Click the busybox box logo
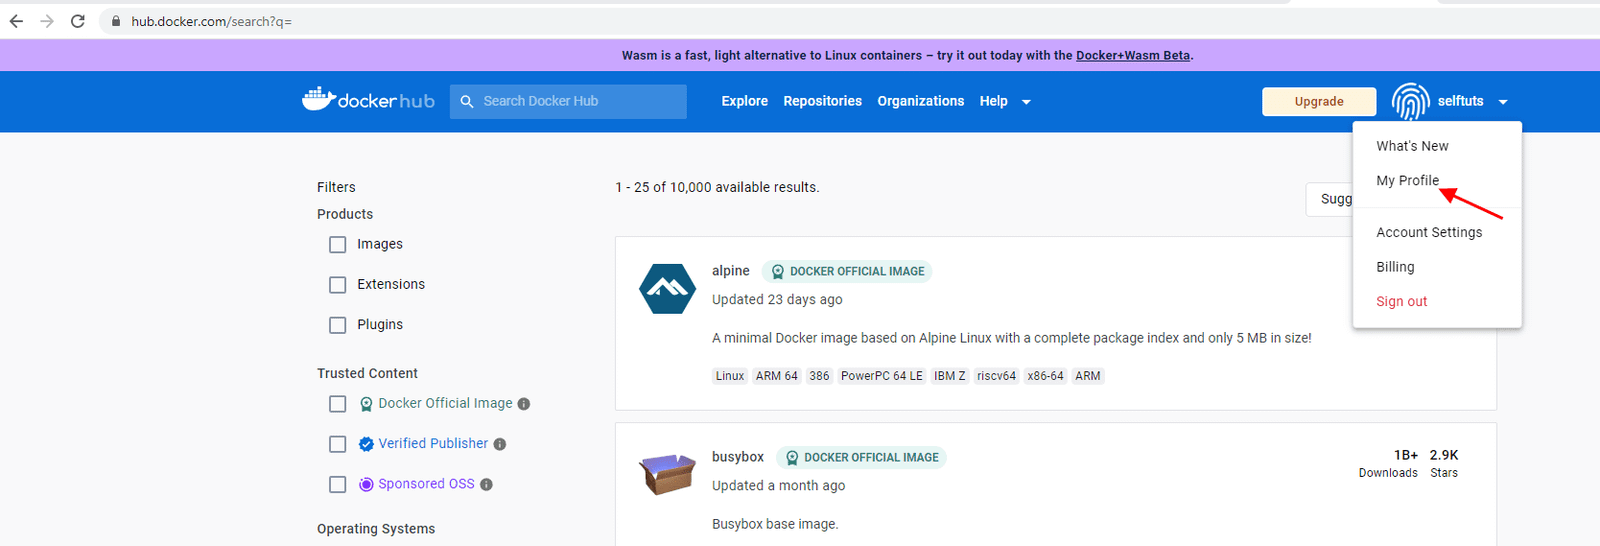This screenshot has height=546, width=1600. click(x=667, y=475)
